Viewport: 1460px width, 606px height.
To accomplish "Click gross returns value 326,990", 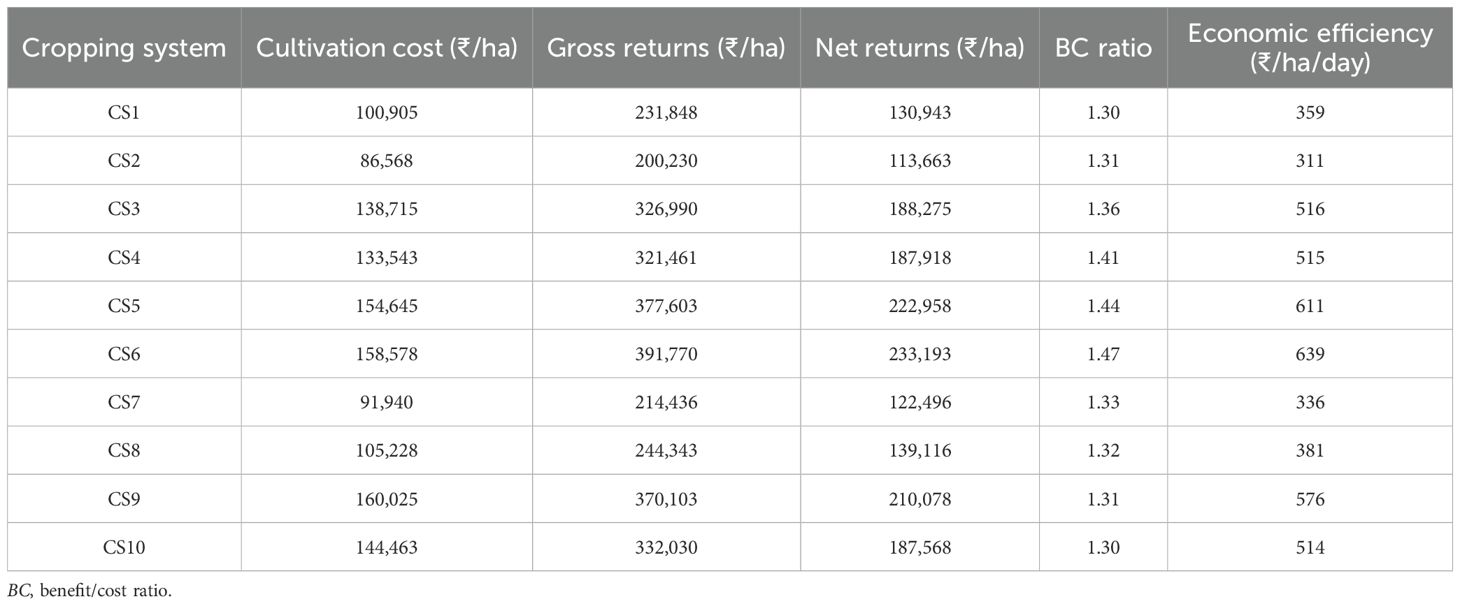I will [666, 209].
